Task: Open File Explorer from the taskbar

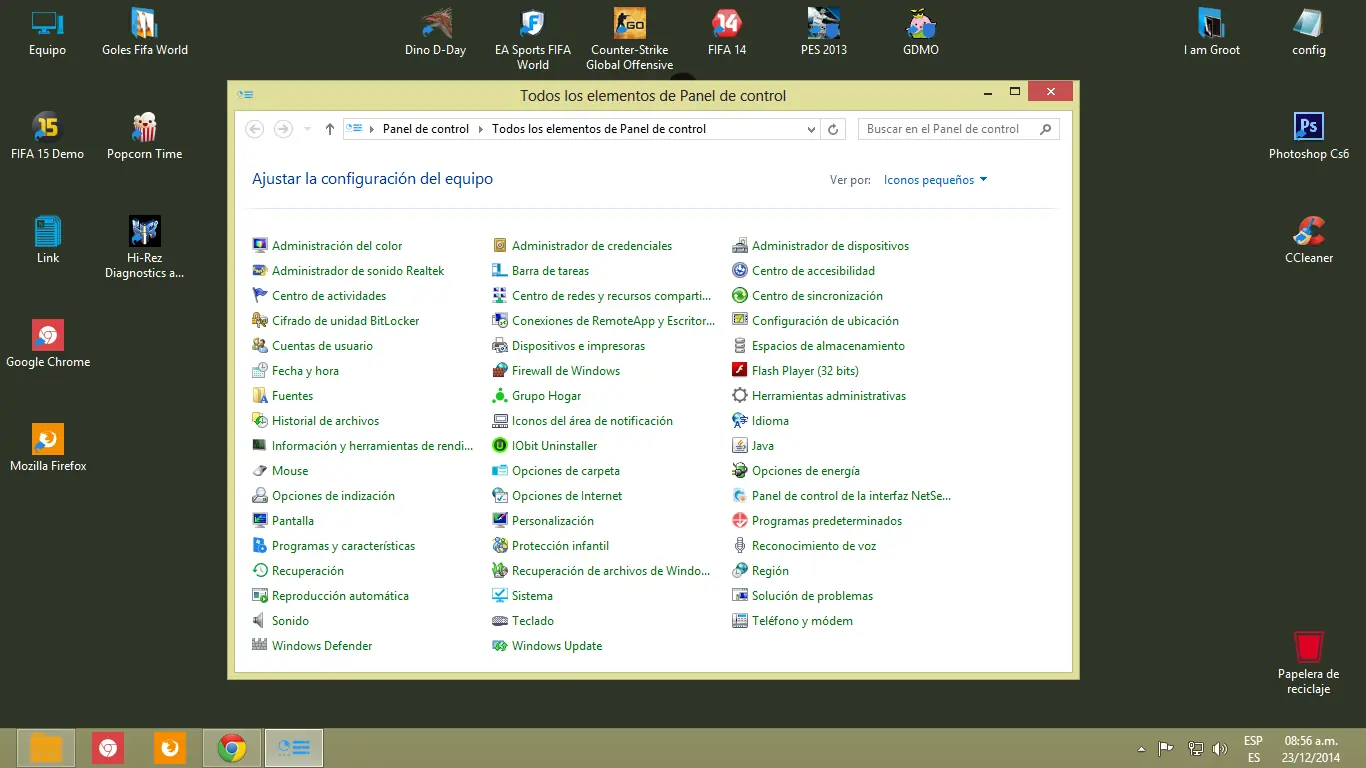Action: coord(46,748)
